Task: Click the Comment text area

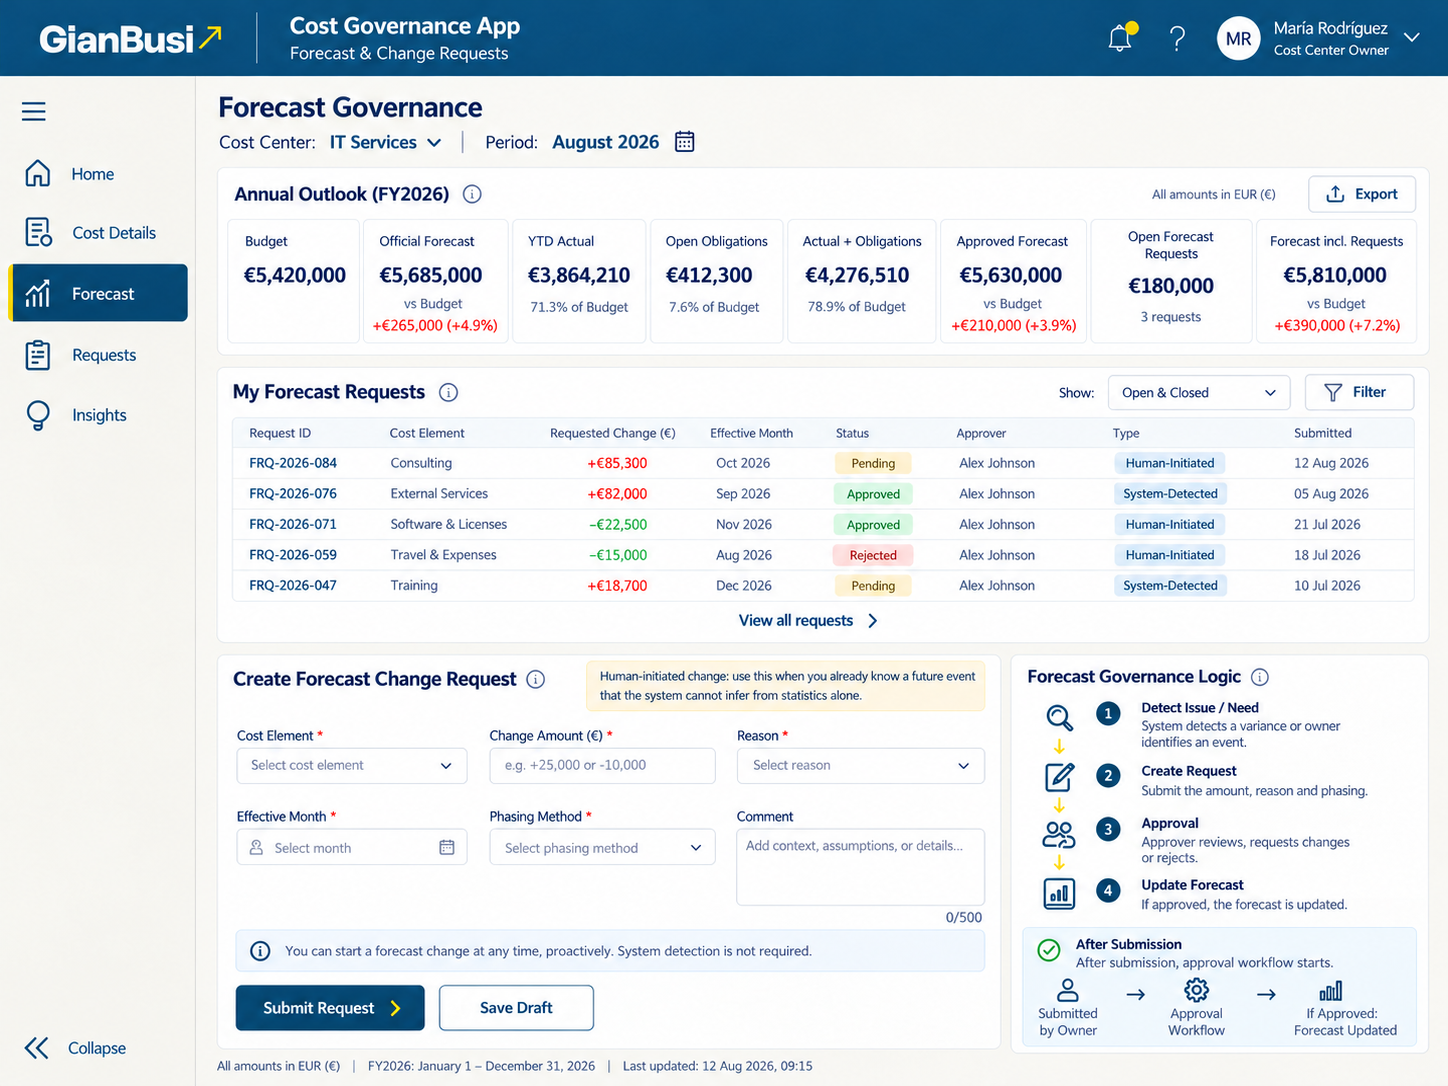Action: (861, 867)
